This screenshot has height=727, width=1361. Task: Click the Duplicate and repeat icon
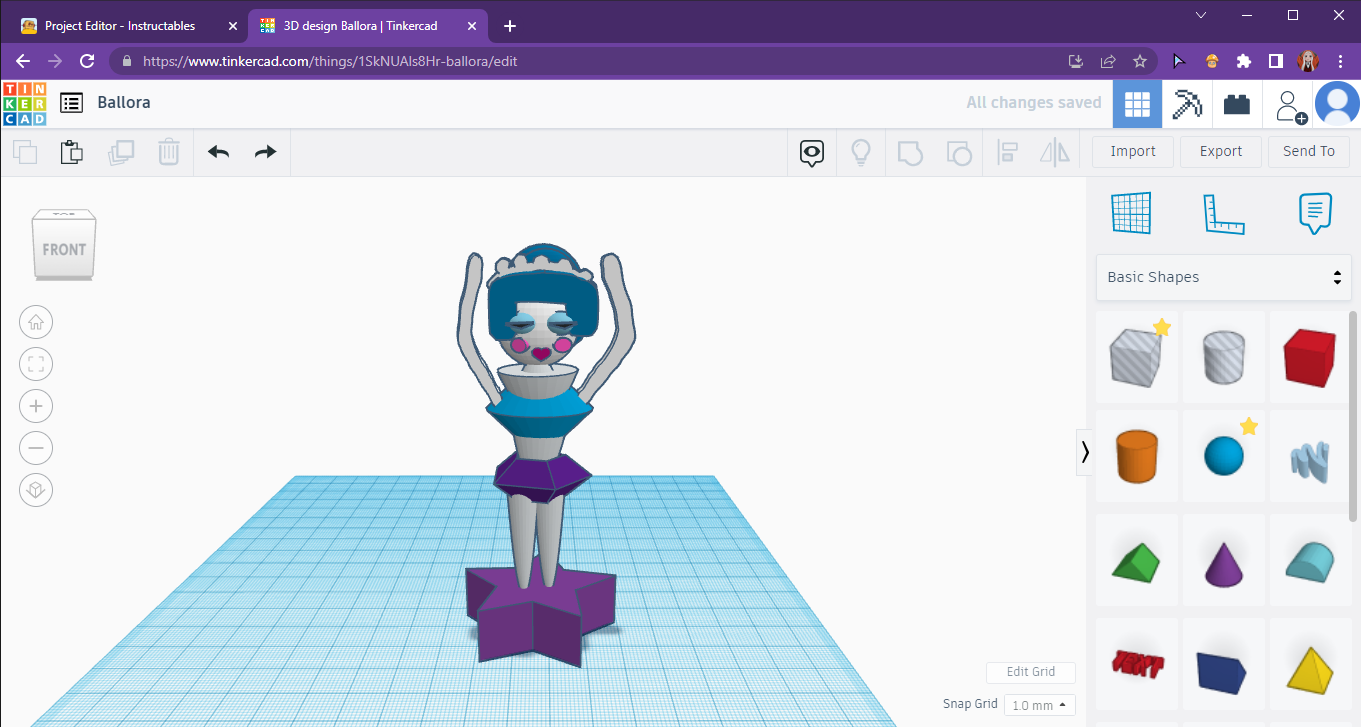(x=121, y=152)
